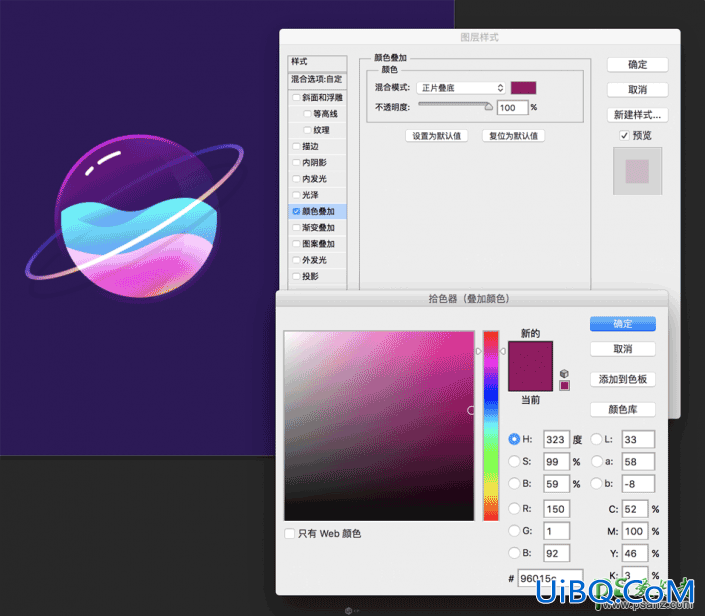Image resolution: width=705 pixels, height=616 pixels.
Task: Click 设置为默认值 button
Action: click(437, 136)
